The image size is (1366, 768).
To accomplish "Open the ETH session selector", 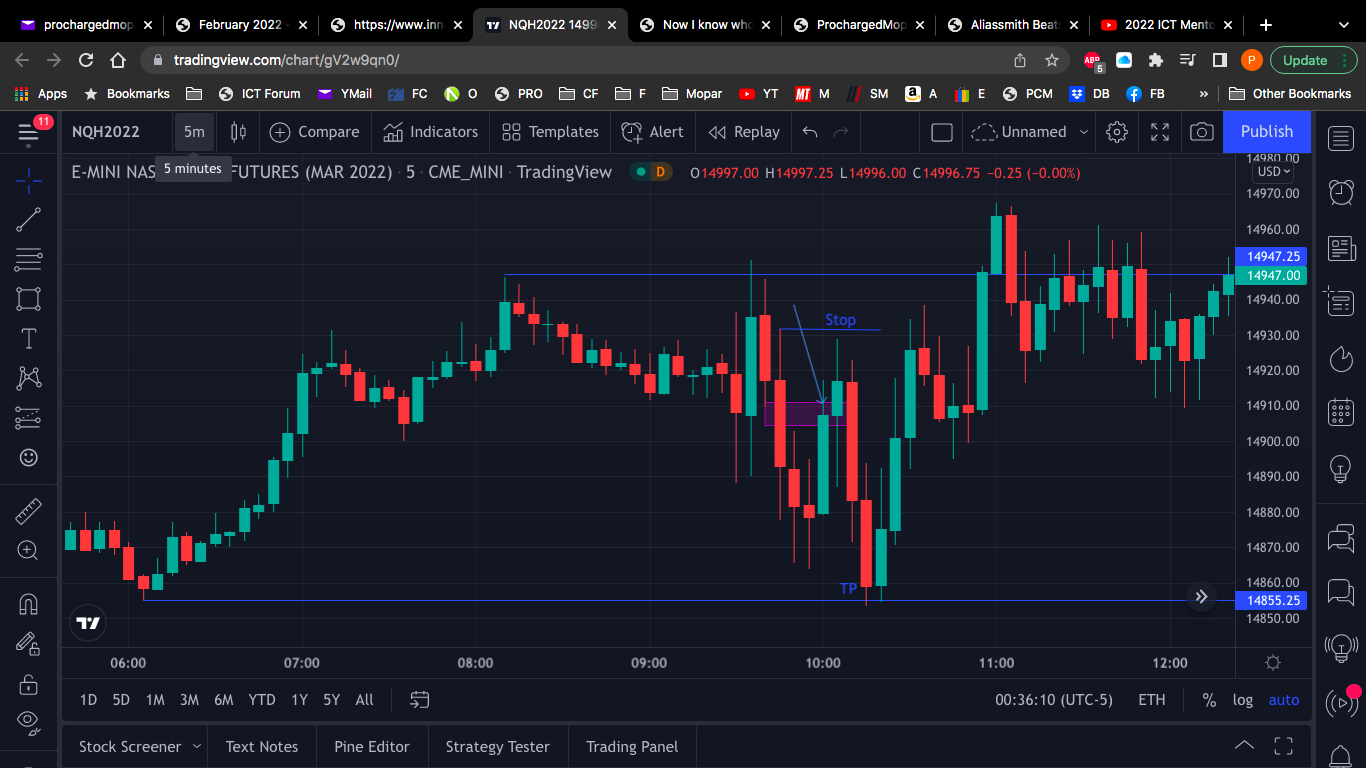I will click(x=1152, y=700).
